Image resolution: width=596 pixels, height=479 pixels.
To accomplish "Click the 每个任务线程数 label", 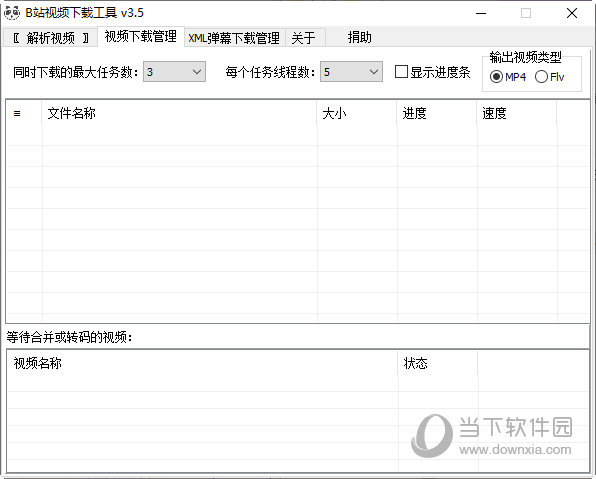I will [270, 72].
